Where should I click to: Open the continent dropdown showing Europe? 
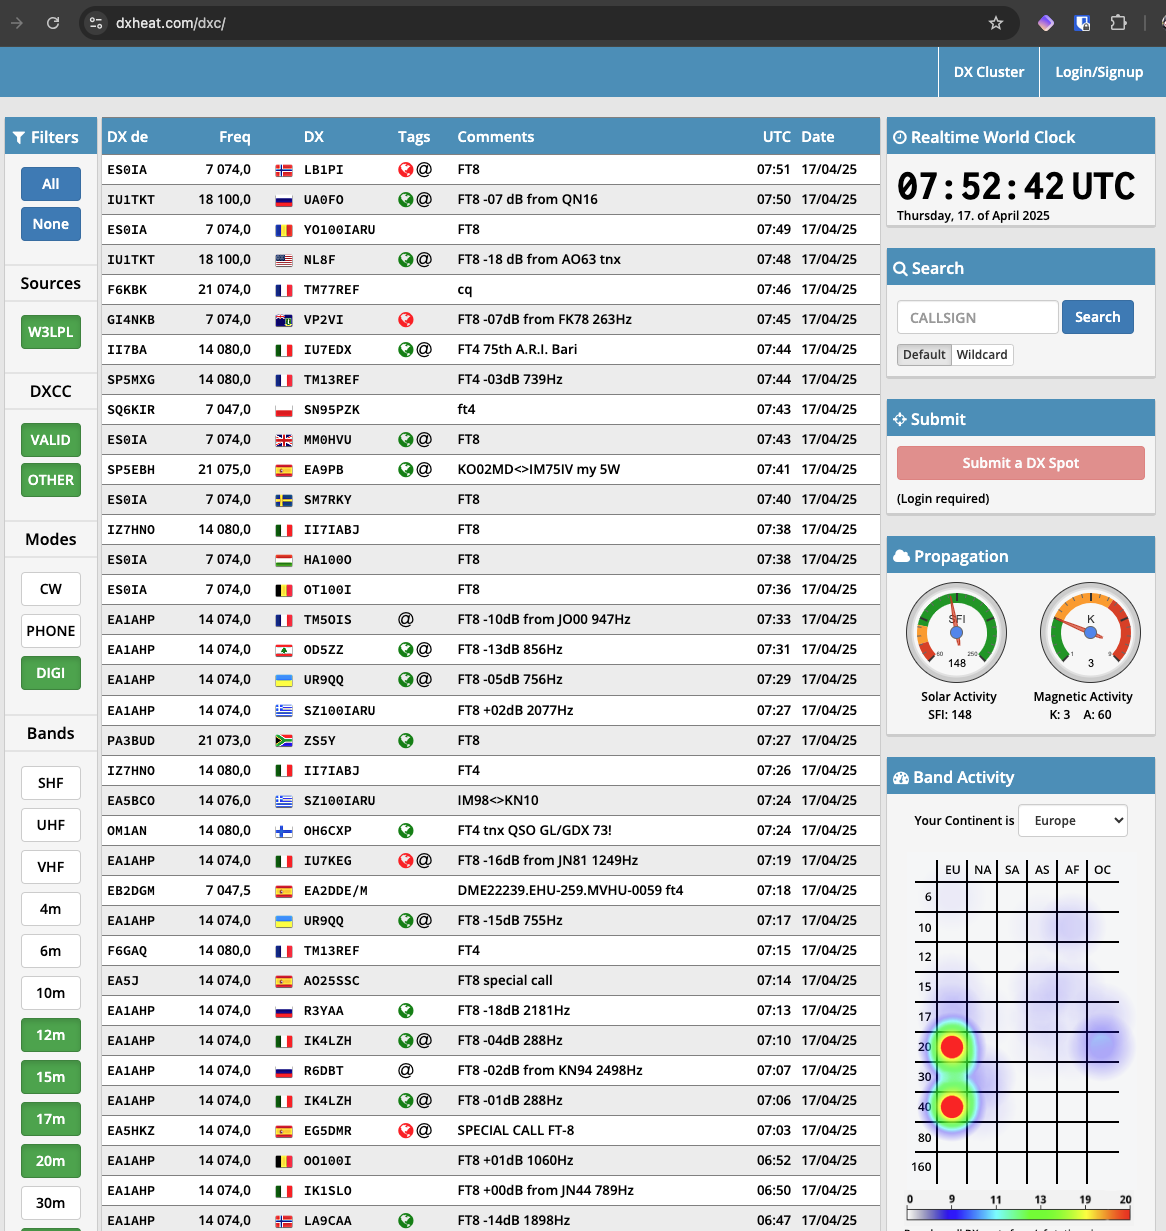1072,821
